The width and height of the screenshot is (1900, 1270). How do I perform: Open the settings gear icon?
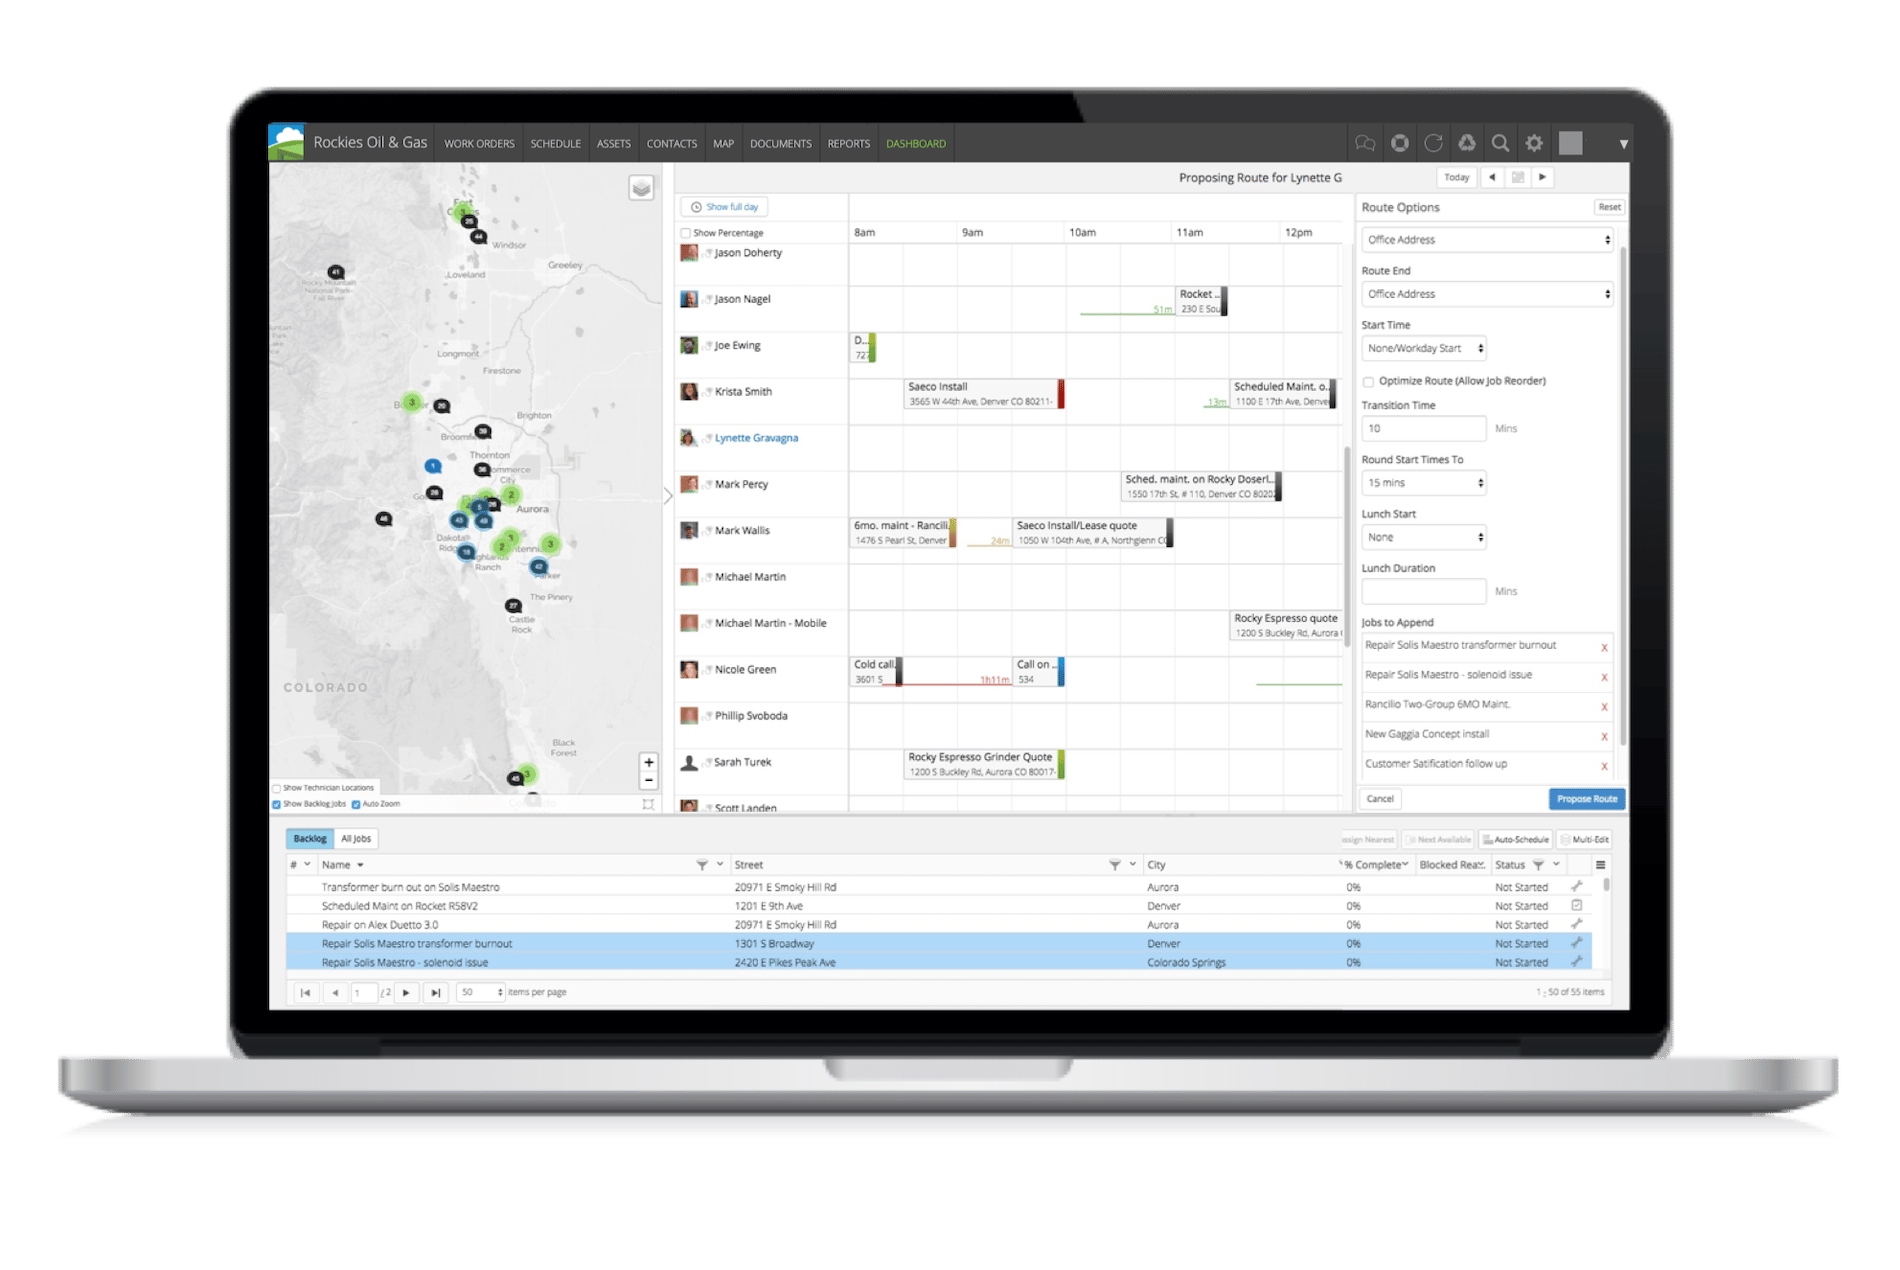tap(1533, 143)
